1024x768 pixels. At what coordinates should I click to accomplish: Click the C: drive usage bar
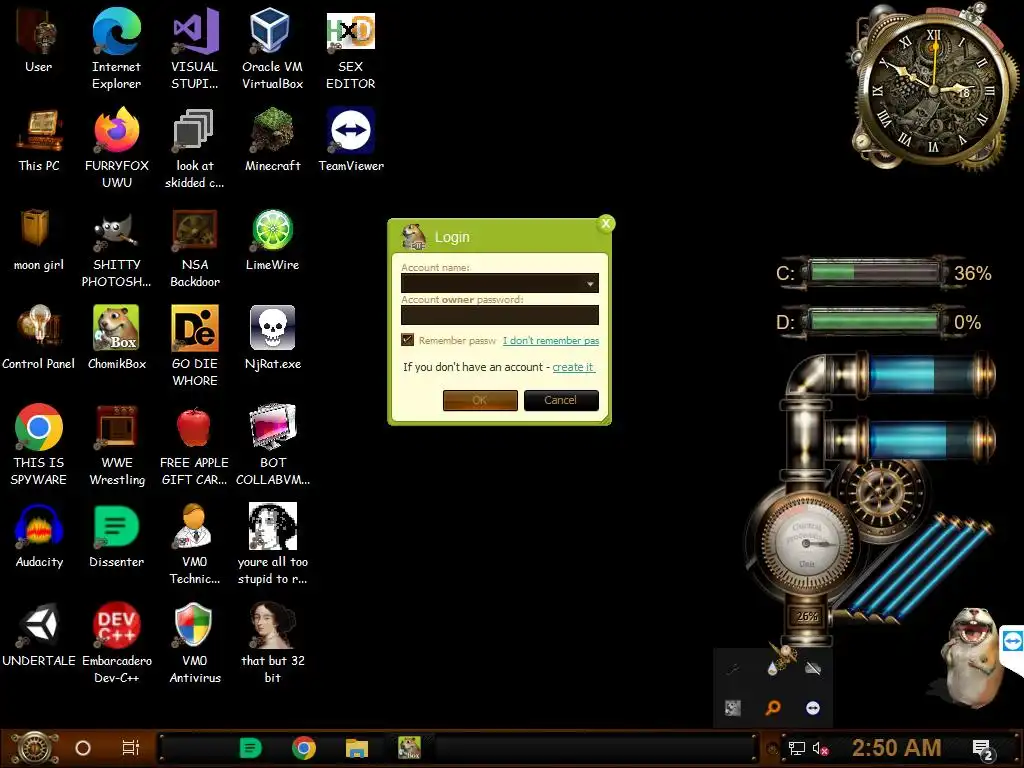pos(874,272)
